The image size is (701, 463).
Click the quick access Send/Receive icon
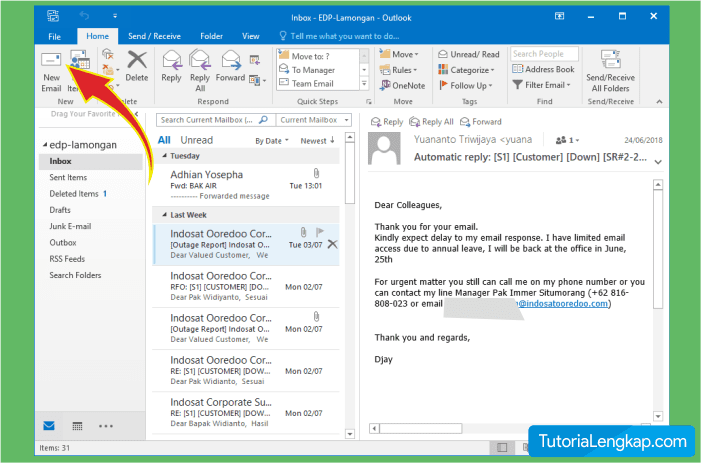pyautogui.click(x=53, y=16)
